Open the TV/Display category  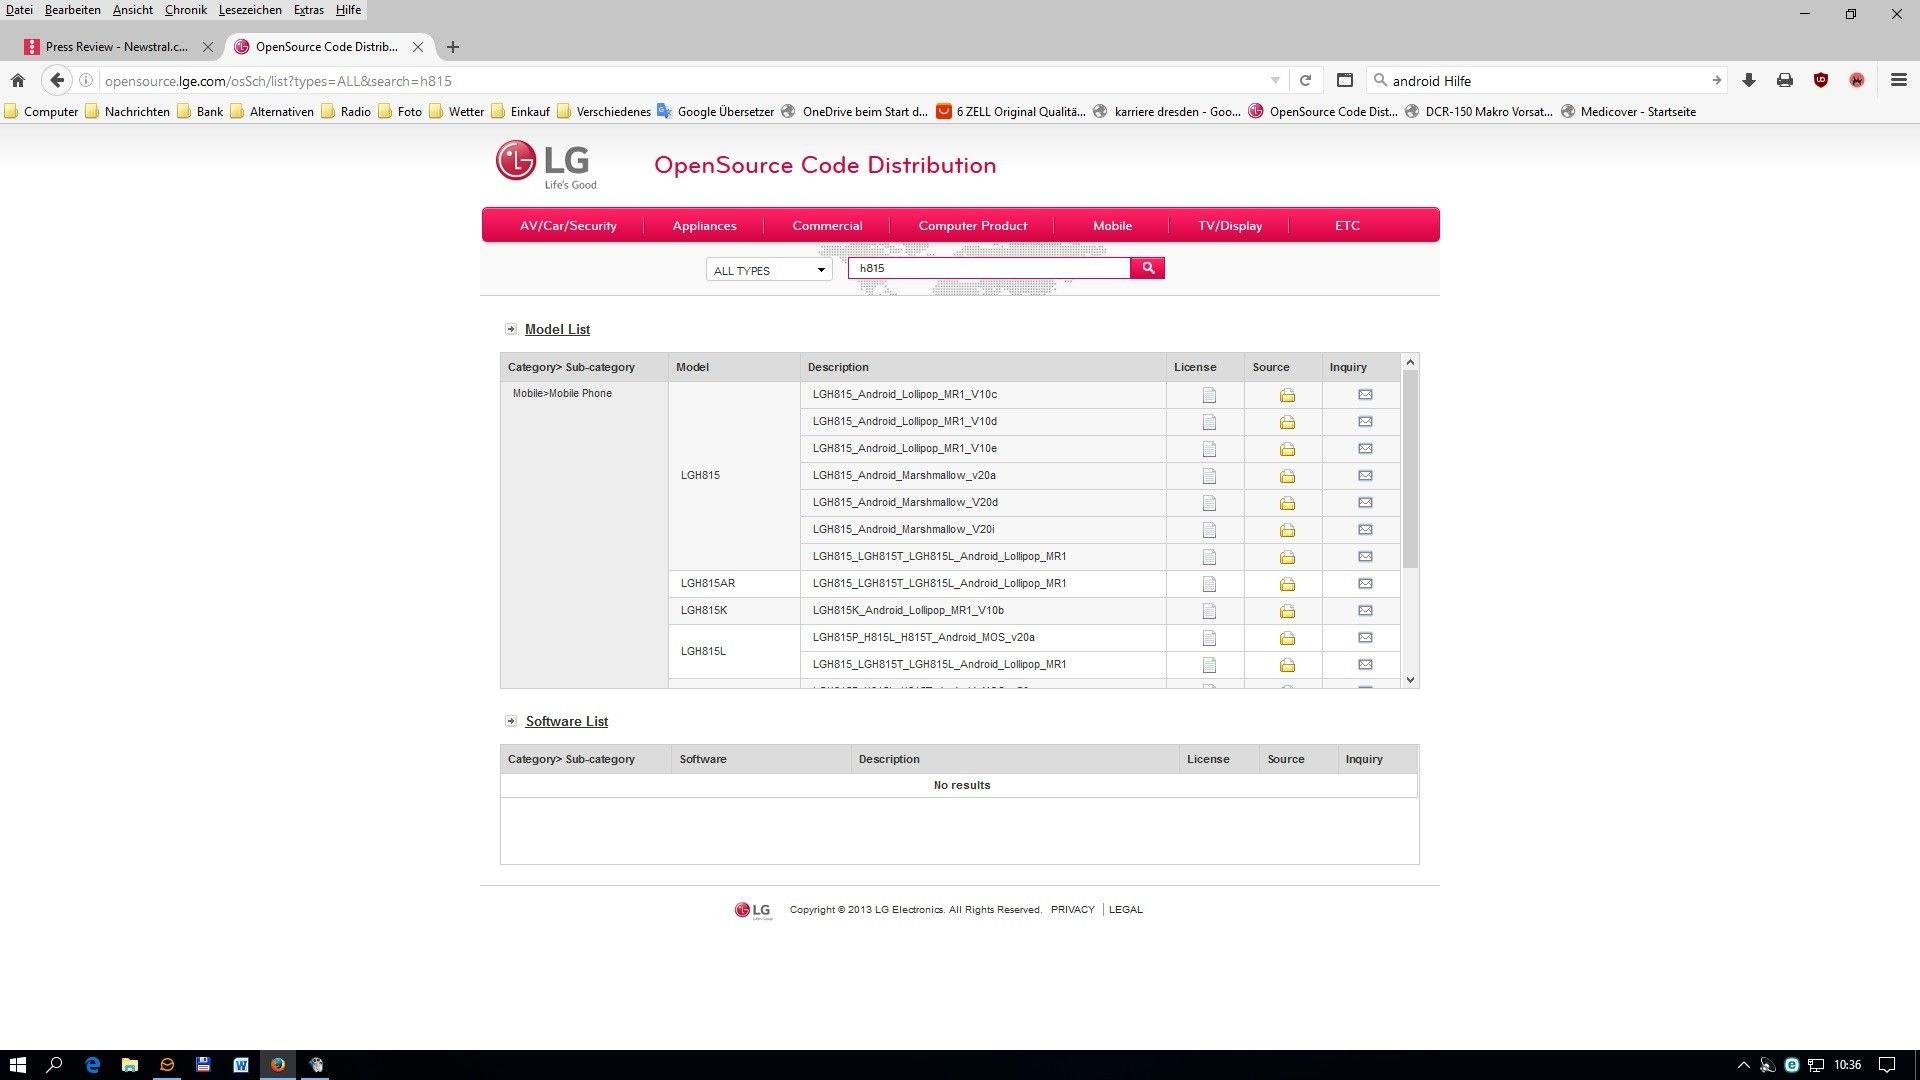click(1230, 226)
